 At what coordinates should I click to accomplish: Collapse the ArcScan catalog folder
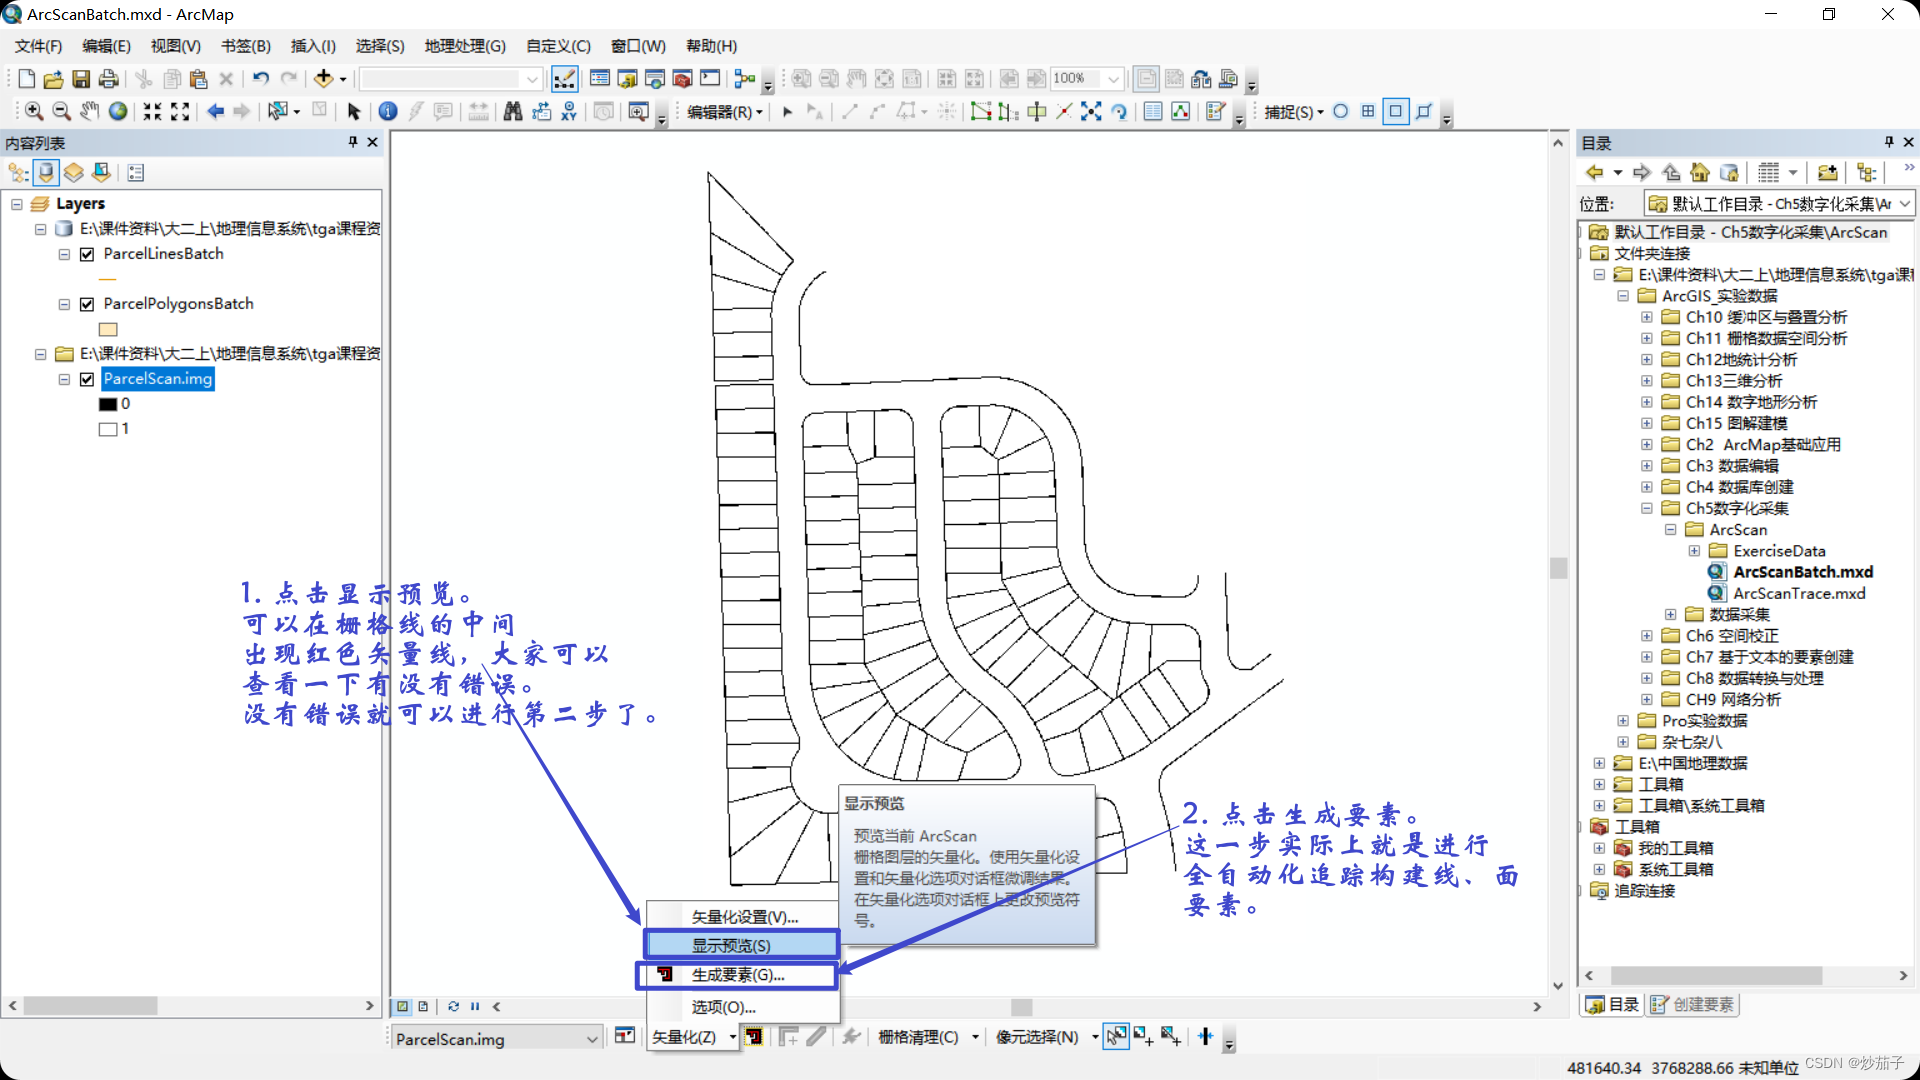point(1670,530)
